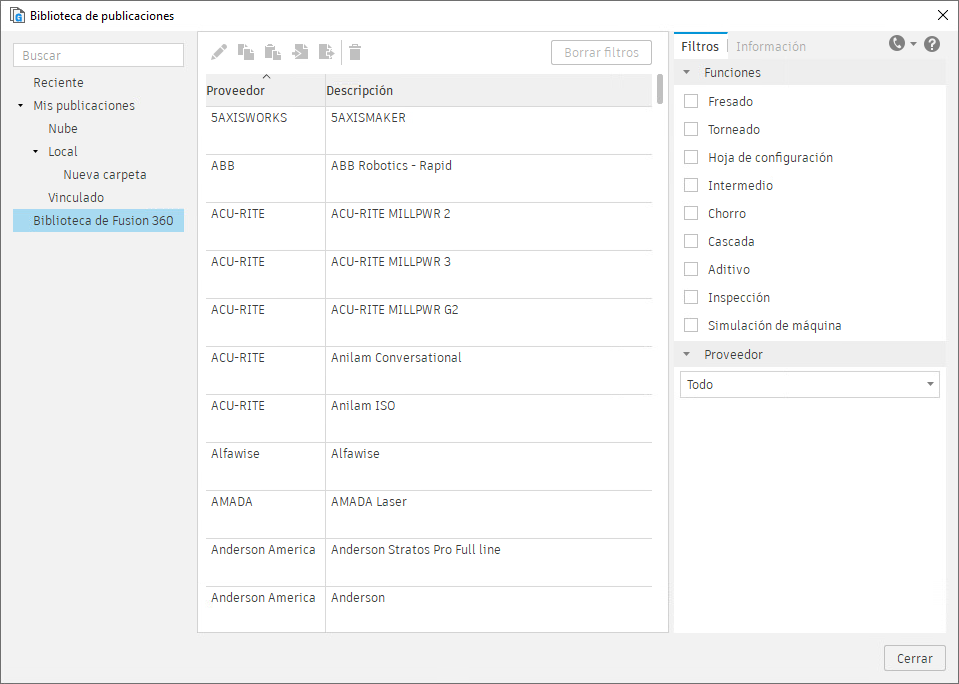Tick the Chorro checkbox
Image resolution: width=959 pixels, height=684 pixels.
pos(691,214)
